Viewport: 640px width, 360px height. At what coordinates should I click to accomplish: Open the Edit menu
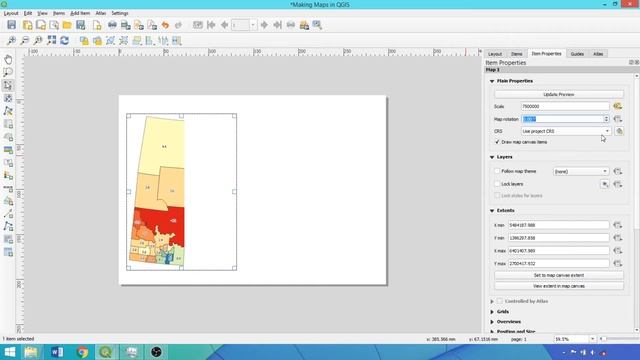[x=28, y=13]
